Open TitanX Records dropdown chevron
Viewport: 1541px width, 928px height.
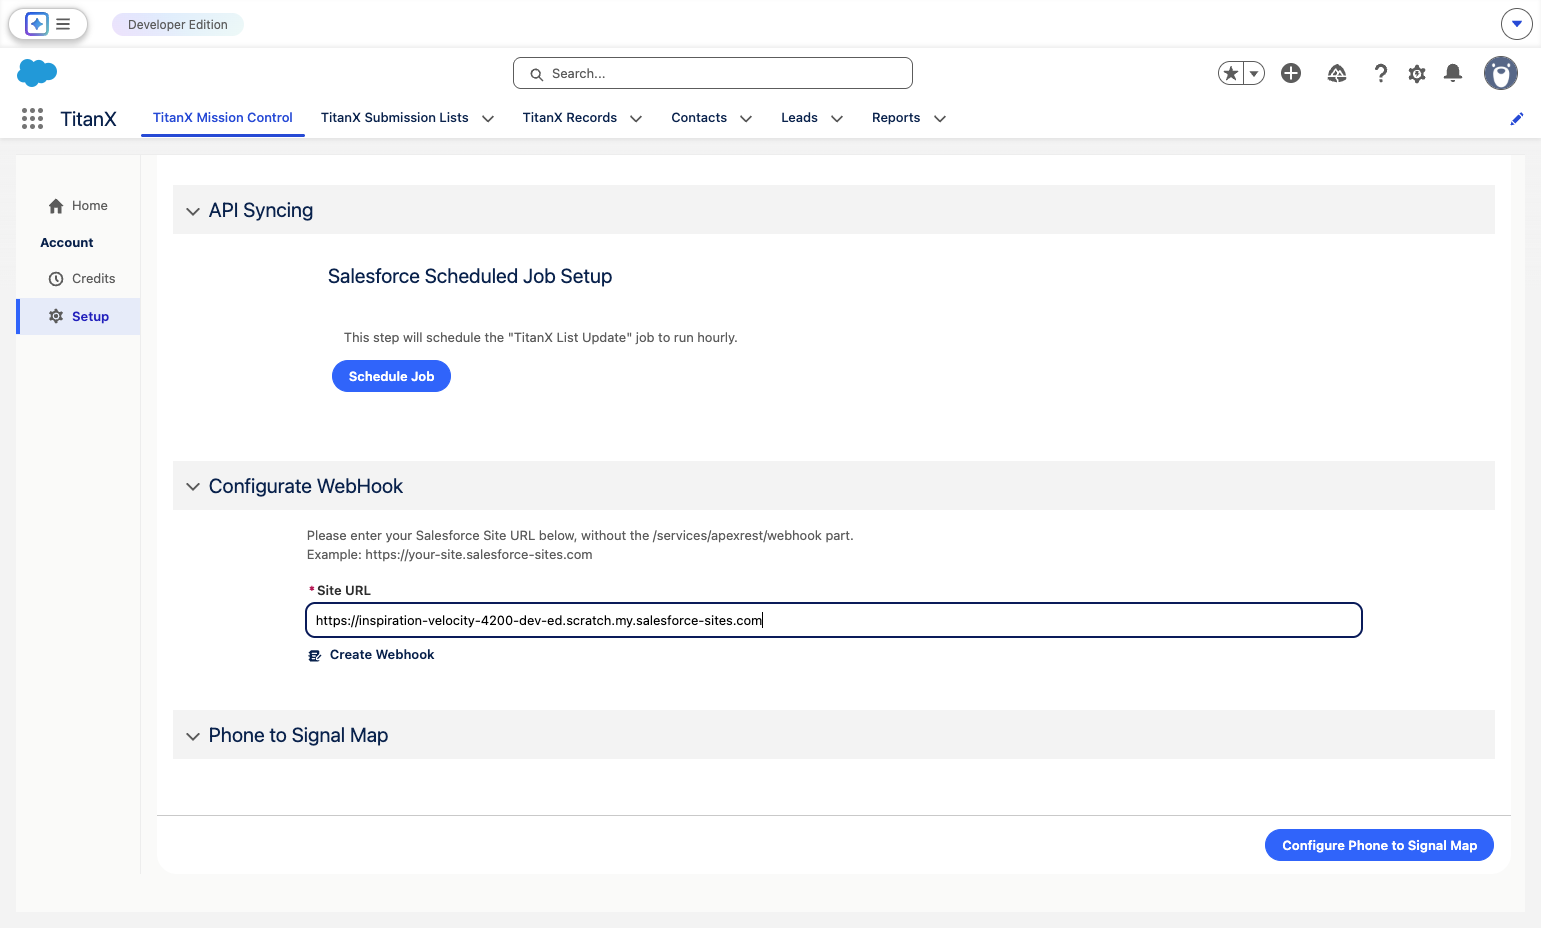click(636, 119)
